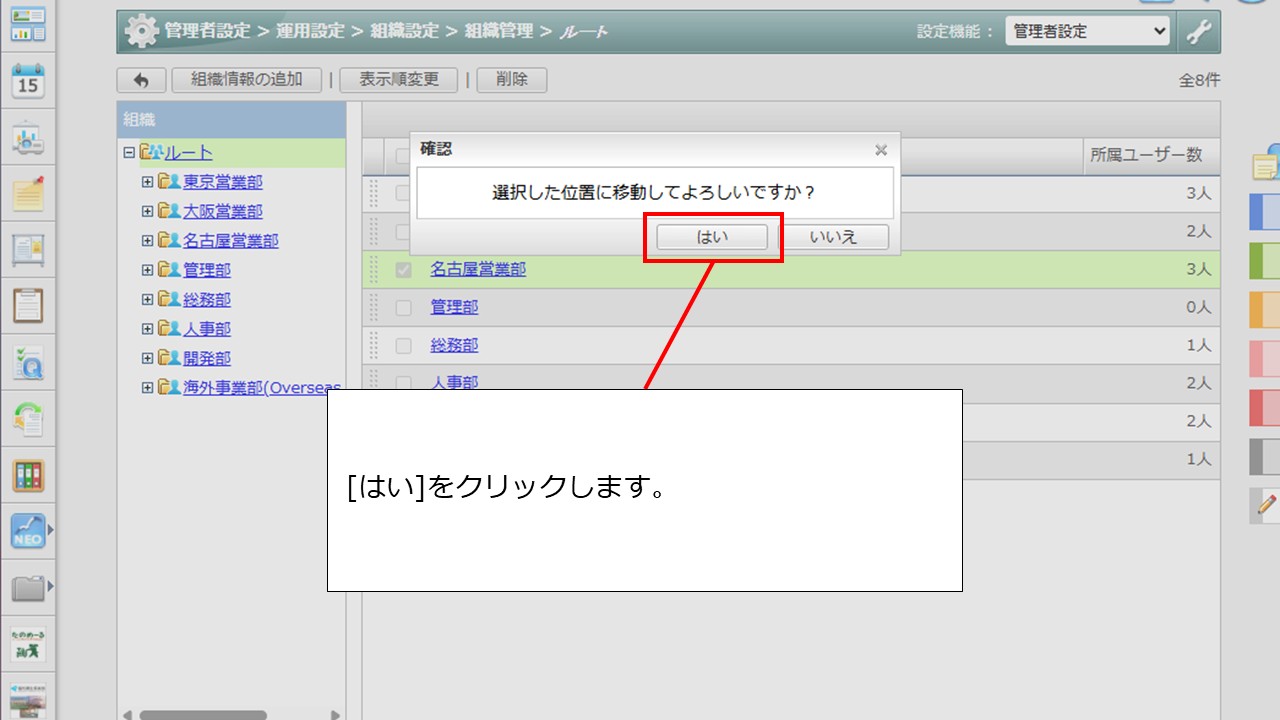Click the 組織 header of tree panel
The width and height of the screenshot is (1280, 720).
tap(232, 120)
